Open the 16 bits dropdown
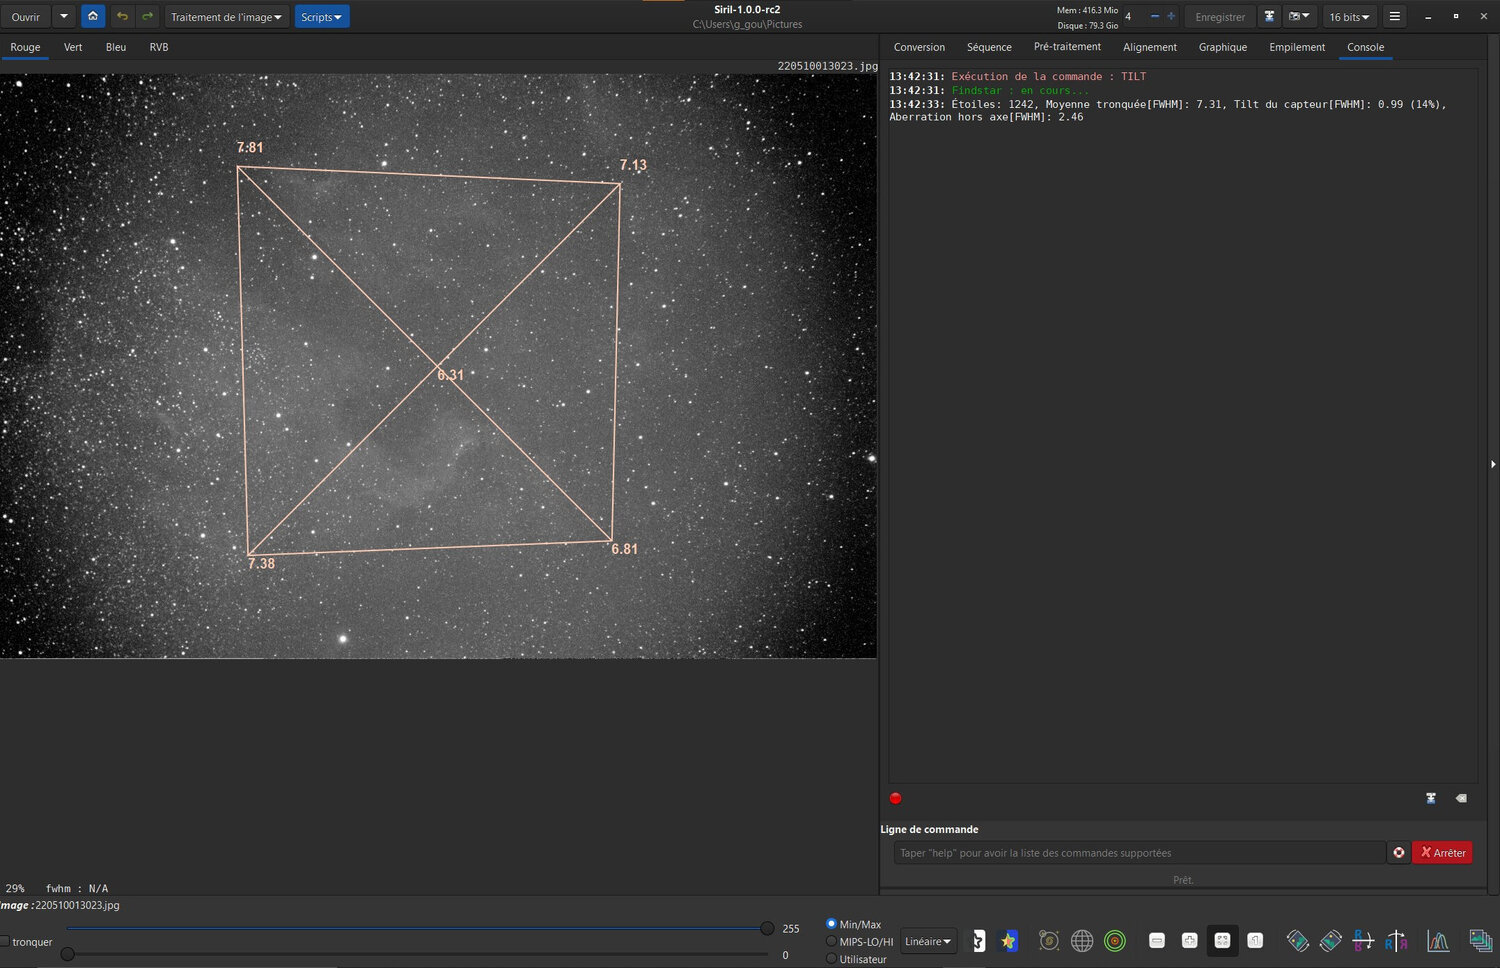 pos(1349,17)
